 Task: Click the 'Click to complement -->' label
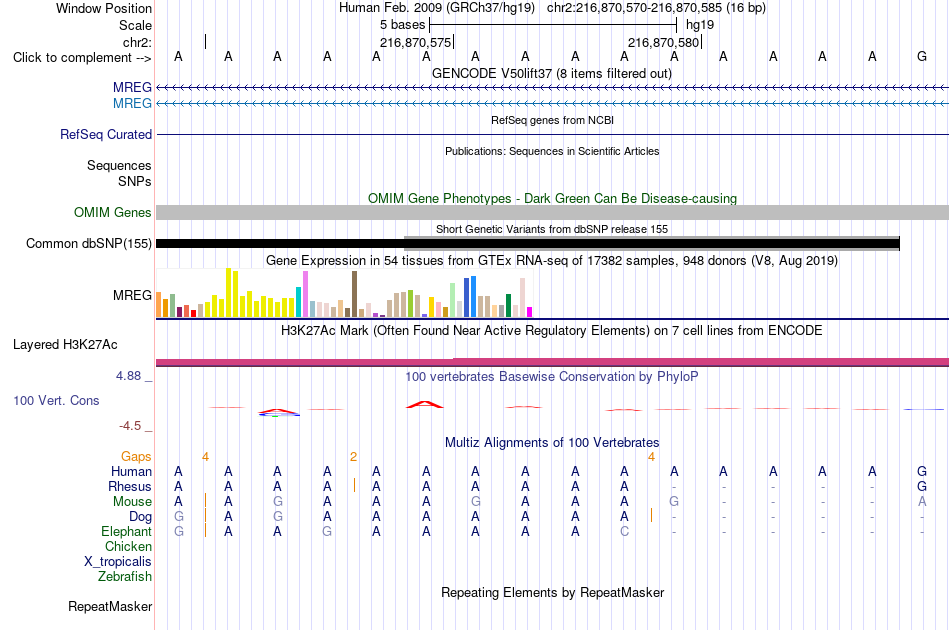[82, 58]
